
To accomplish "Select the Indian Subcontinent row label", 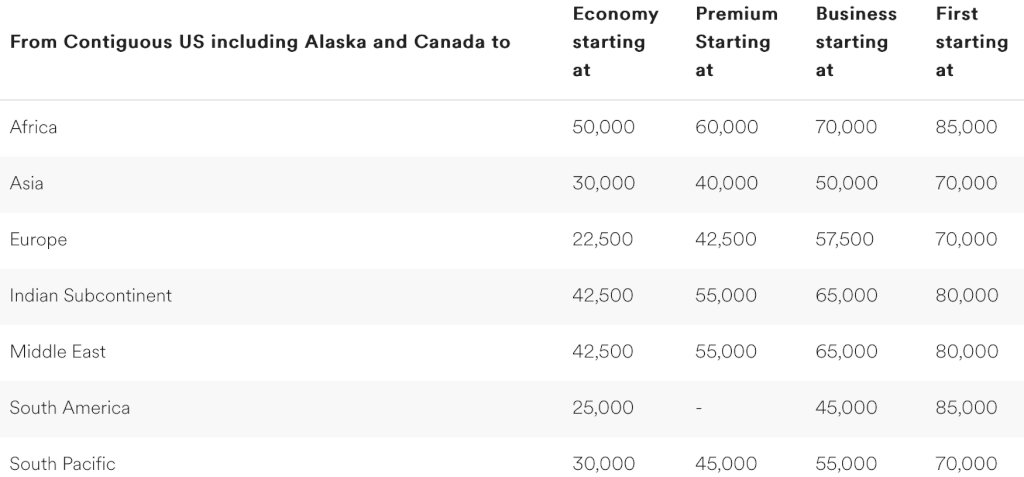I will coord(91,295).
